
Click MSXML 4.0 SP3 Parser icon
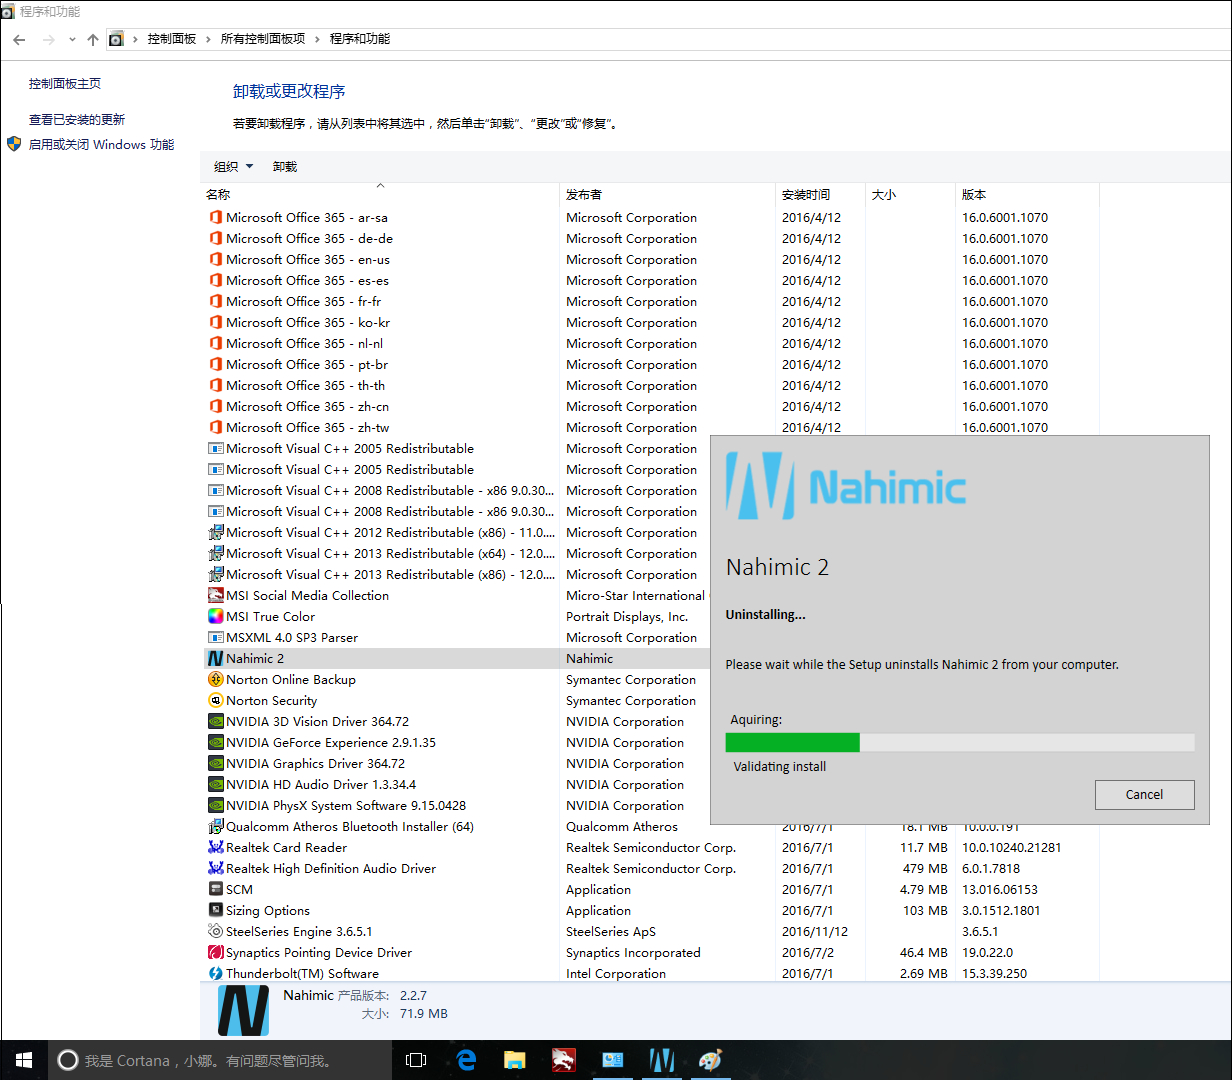tap(215, 638)
